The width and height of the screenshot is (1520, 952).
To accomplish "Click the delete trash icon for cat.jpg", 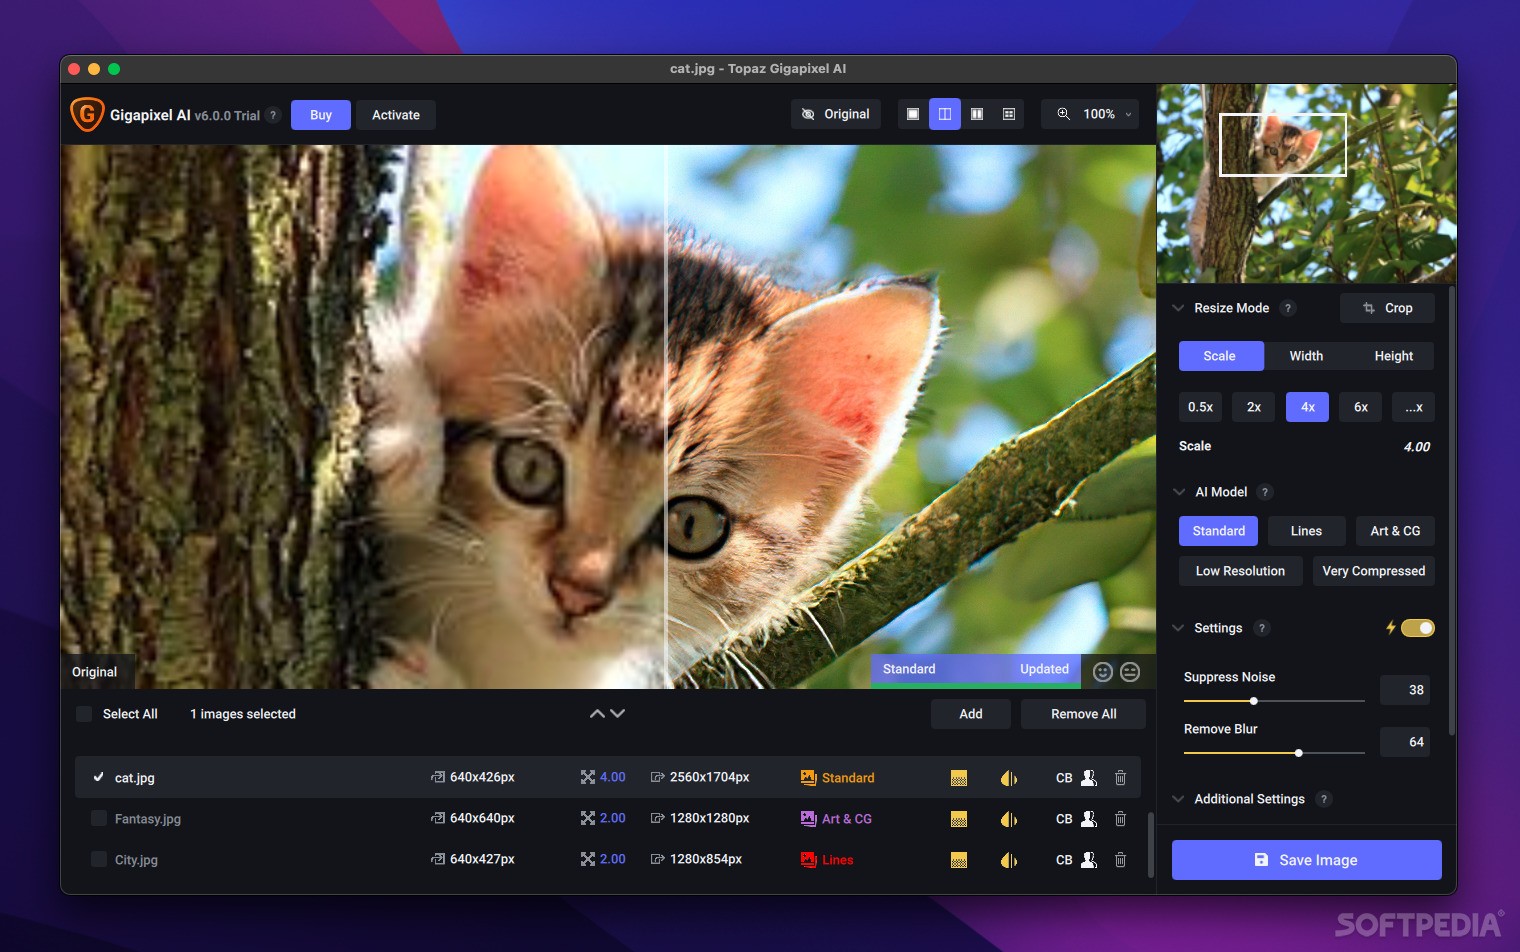I will tap(1120, 777).
